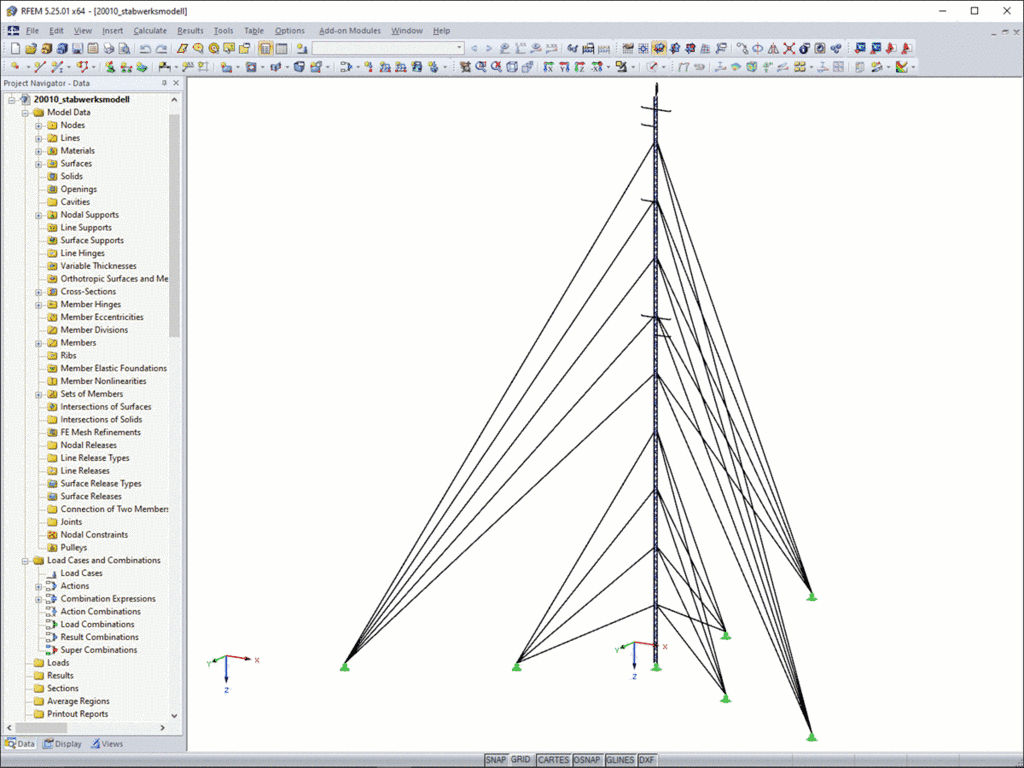Click the color scale icon at toolbar end

901,67
